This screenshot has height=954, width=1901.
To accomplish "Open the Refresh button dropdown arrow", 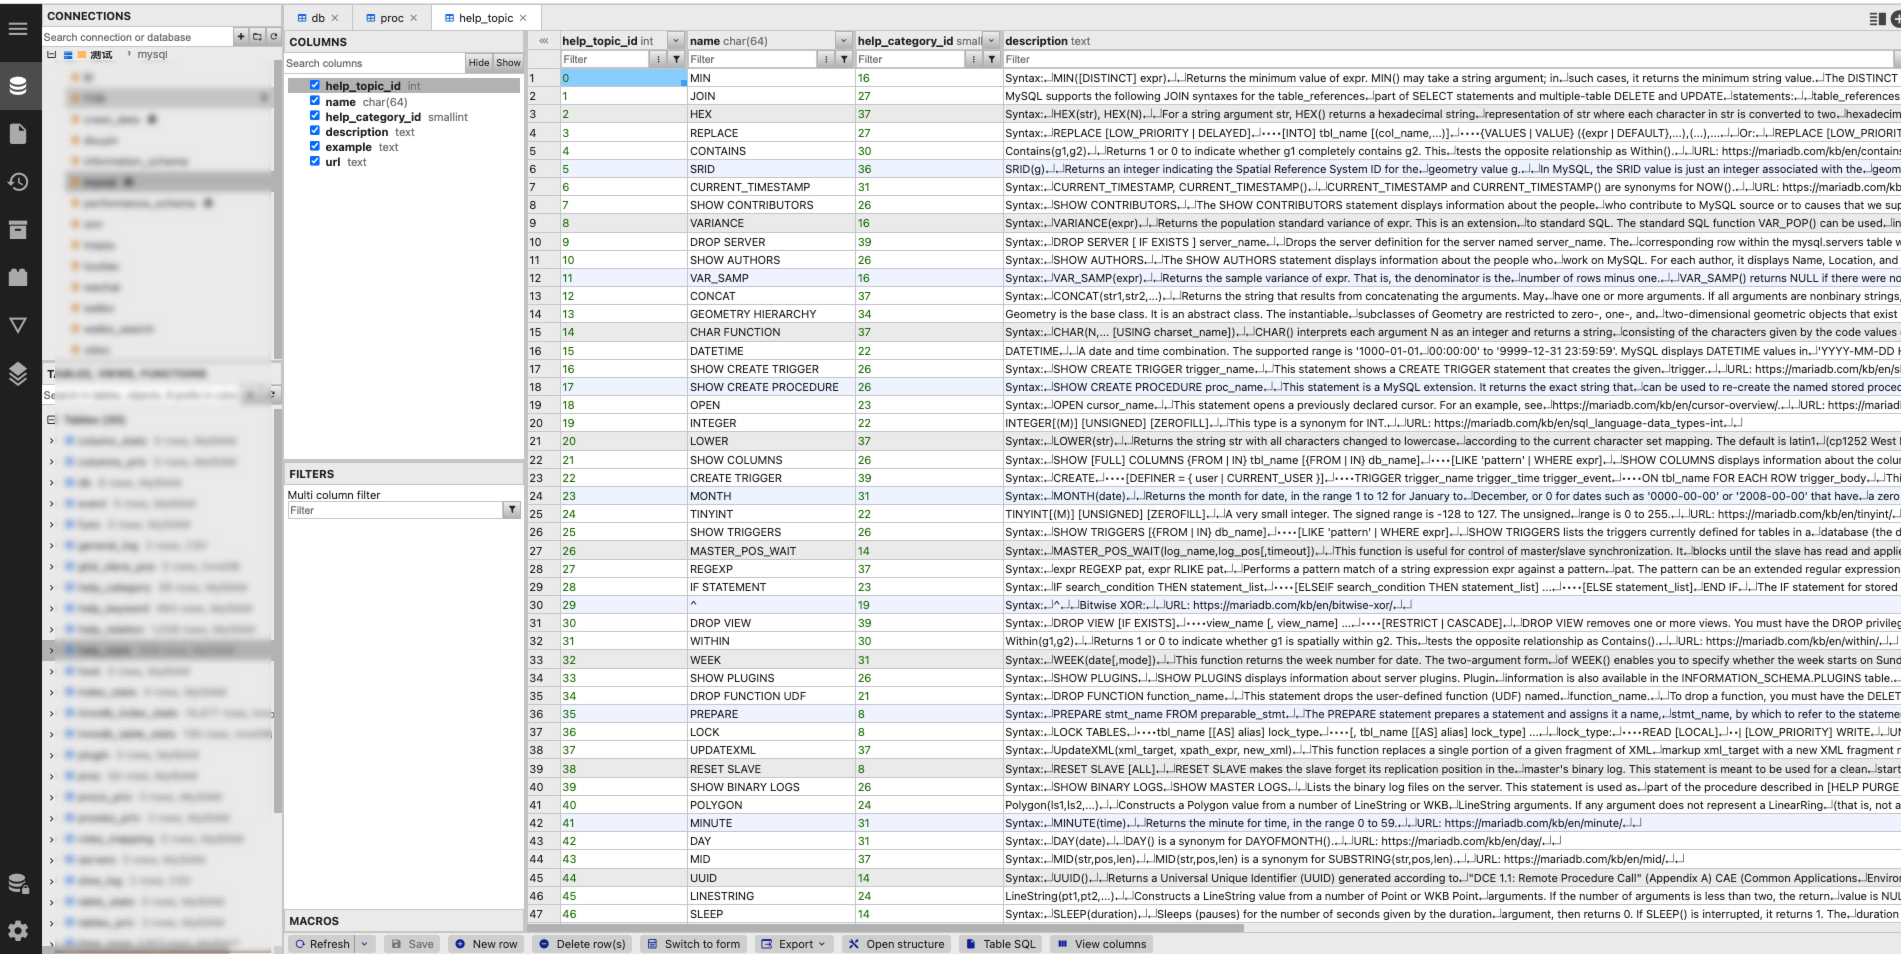I will tap(365, 944).
